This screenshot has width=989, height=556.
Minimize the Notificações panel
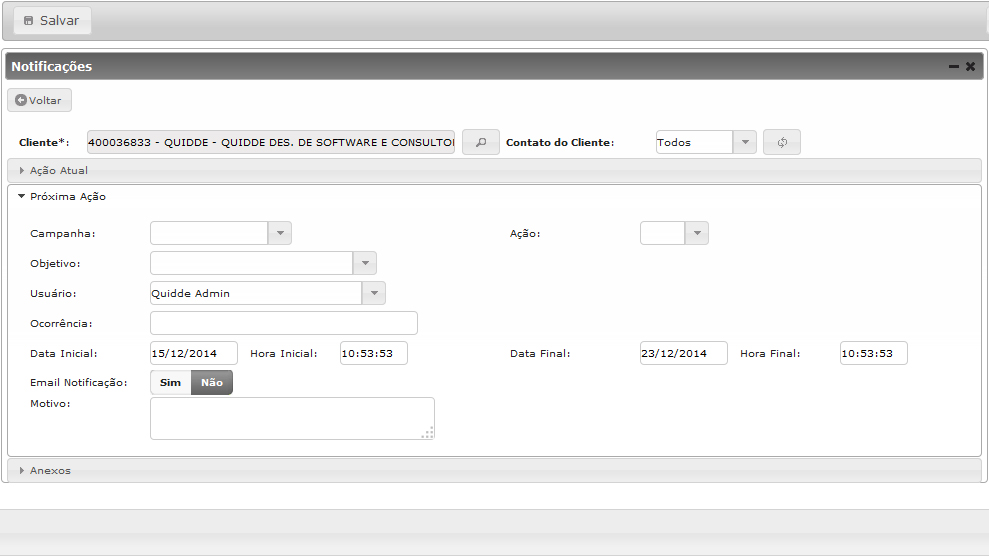(x=954, y=66)
